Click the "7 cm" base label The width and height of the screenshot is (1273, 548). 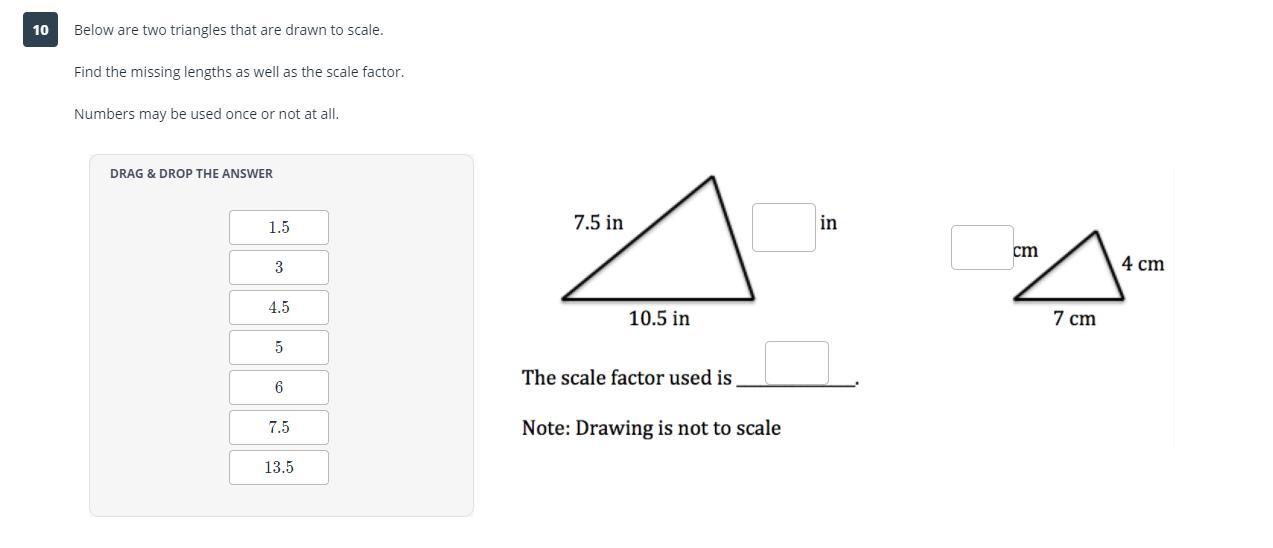pyautogui.click(x=1074, y=319)
